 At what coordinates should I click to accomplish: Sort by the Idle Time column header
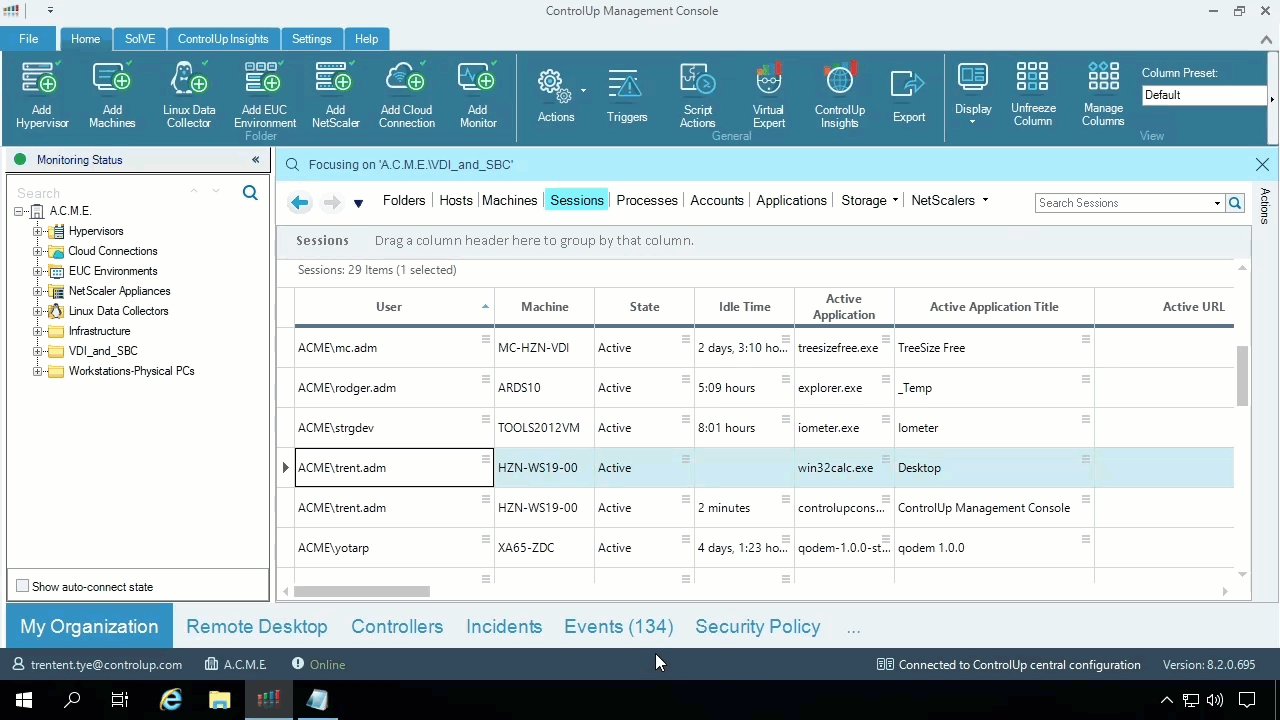pyautogui.click(x=745, y=307)
